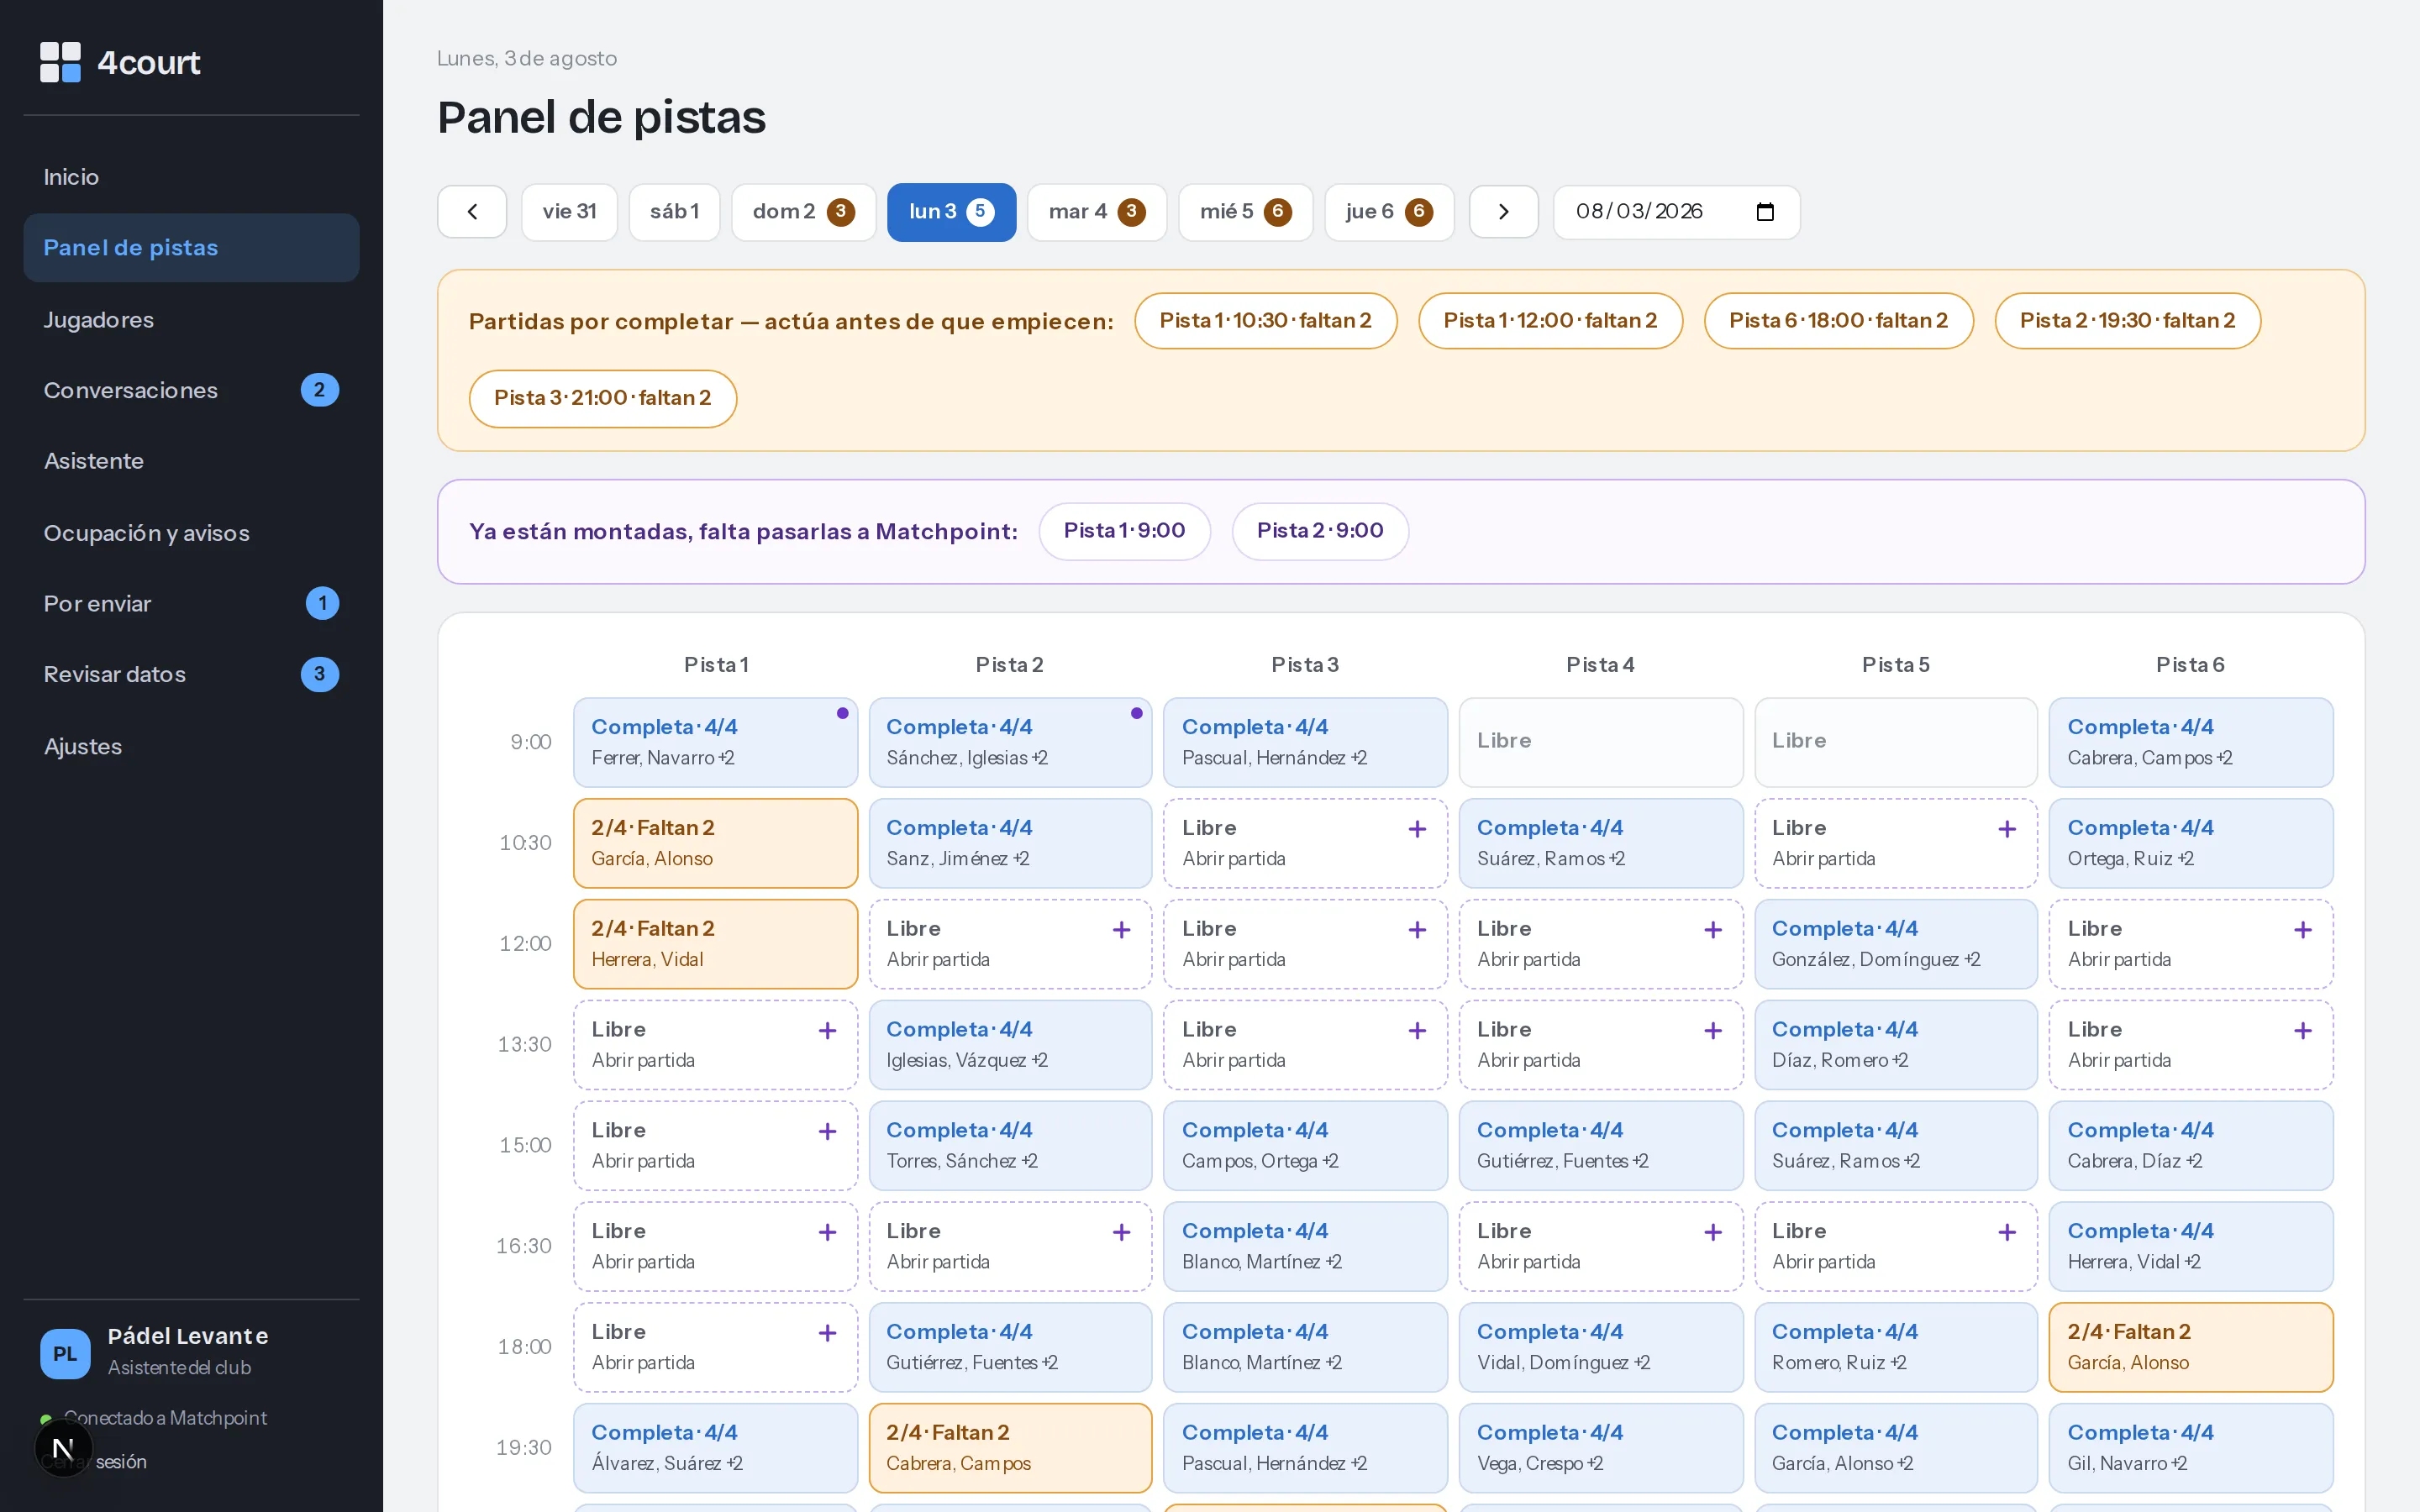Viewport: 2420px width, 1512px height.
Task: Open Matchpoint pill Pista 2 · 9:00
Action: click(1320, 531)
